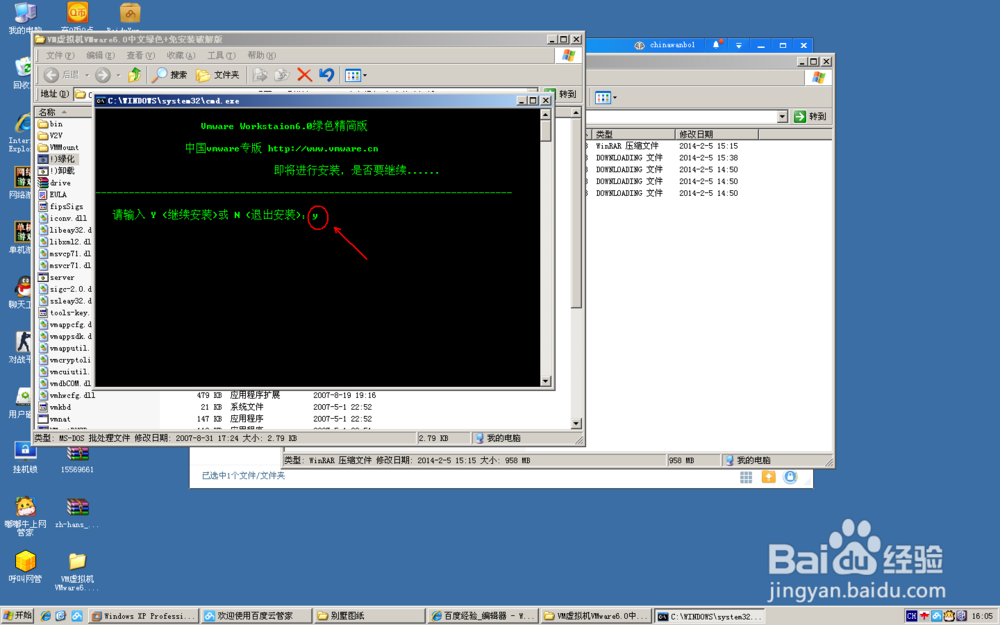Open the Search (搜索) toolbar button

[170, 75]
